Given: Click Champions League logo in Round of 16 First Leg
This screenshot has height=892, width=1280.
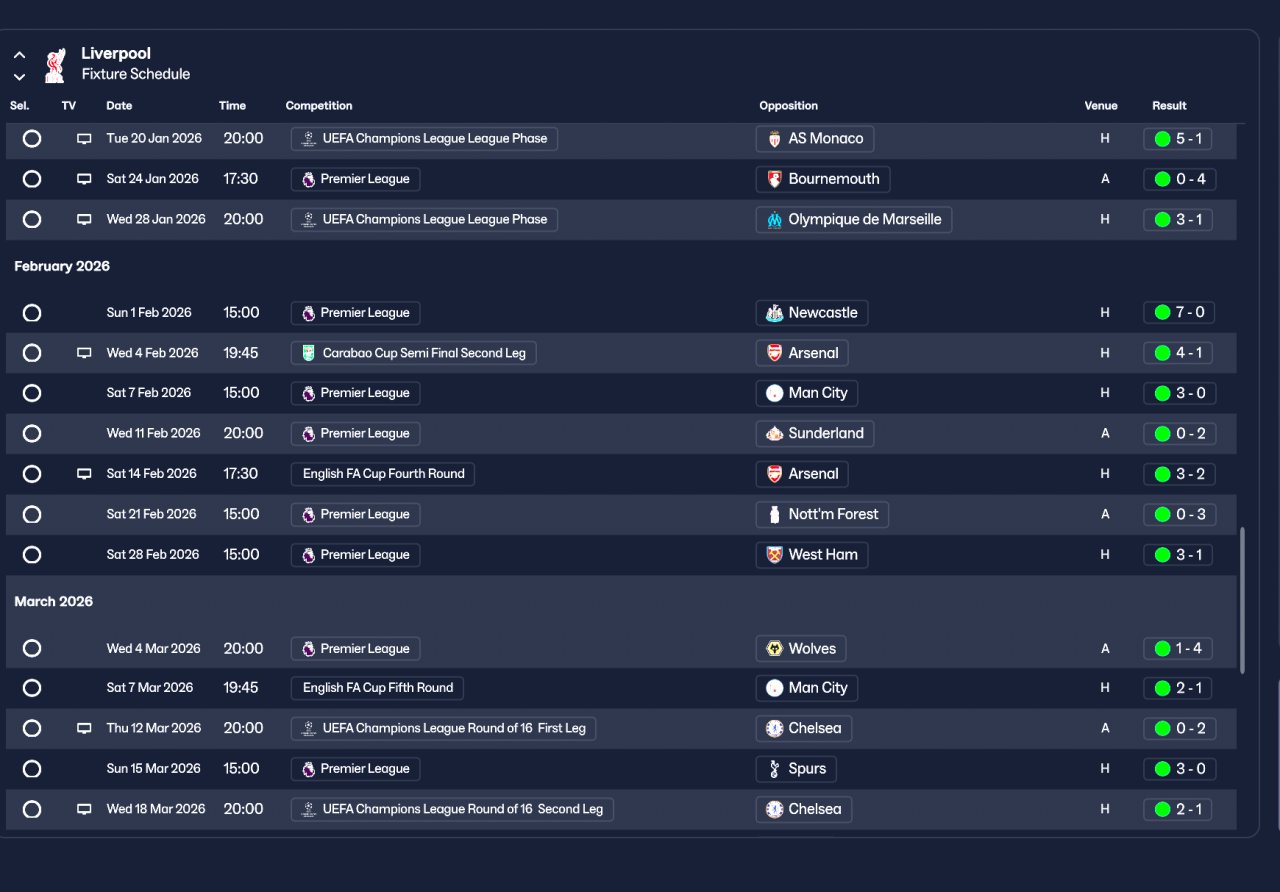Looking at the screenshot, I should coord(308,729).
